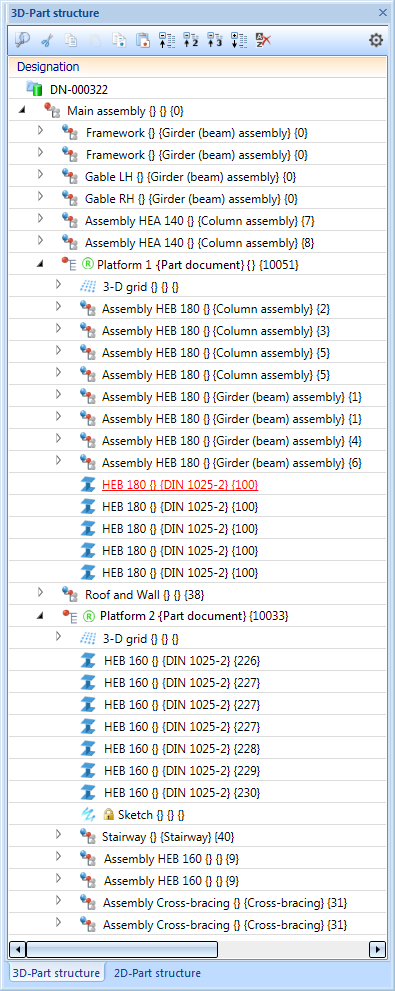395x991 pixels.
Task: Select HEB 160 {229} row
Action: [x=198, y=770]
